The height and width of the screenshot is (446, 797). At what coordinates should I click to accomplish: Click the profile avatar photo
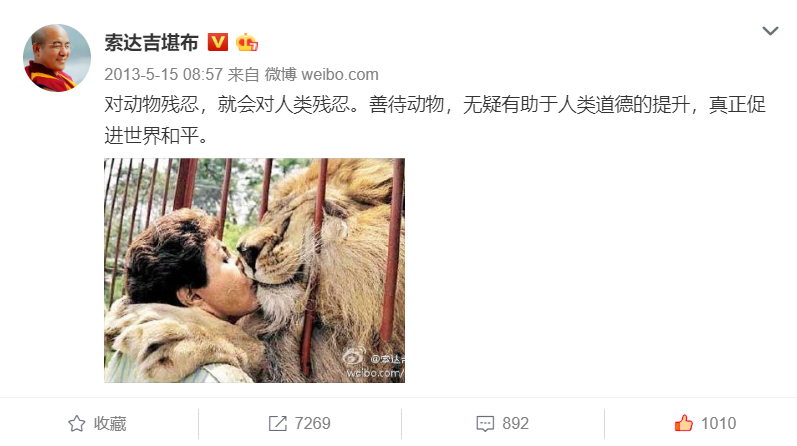pos(57,58)
